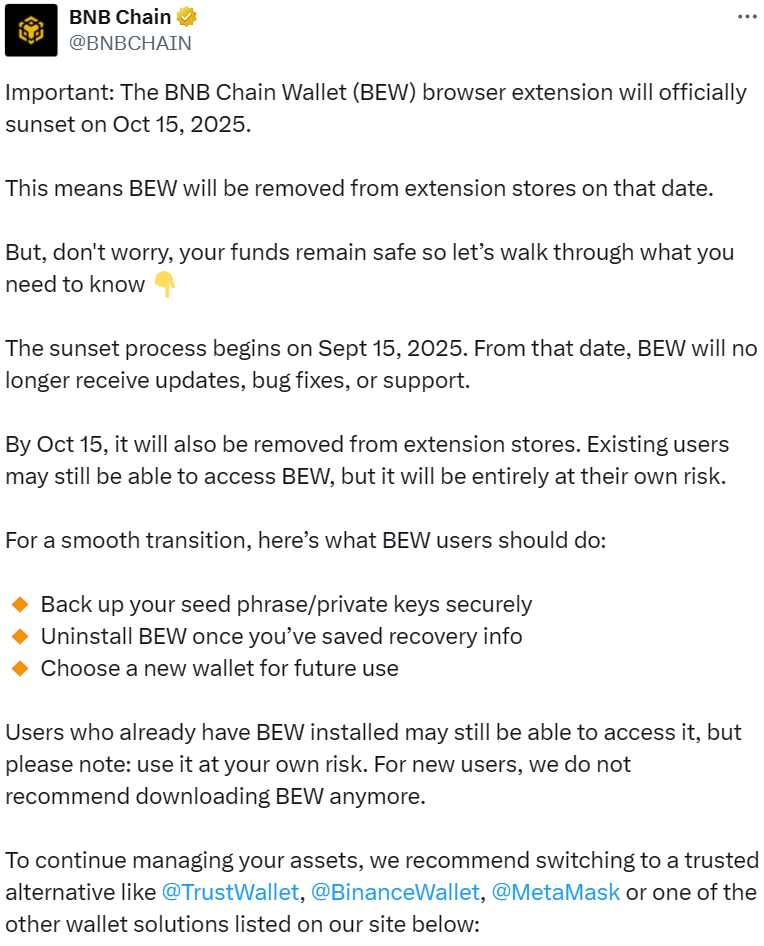Click the orange diamond beside 'Uninstall BEW'
The width and height of the screenshot is (764, 946).
(19, 637)
